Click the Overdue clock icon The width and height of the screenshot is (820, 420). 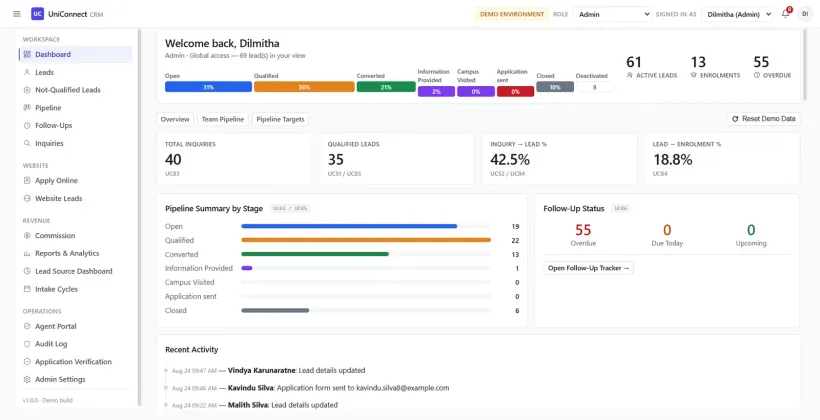(757, 75)
